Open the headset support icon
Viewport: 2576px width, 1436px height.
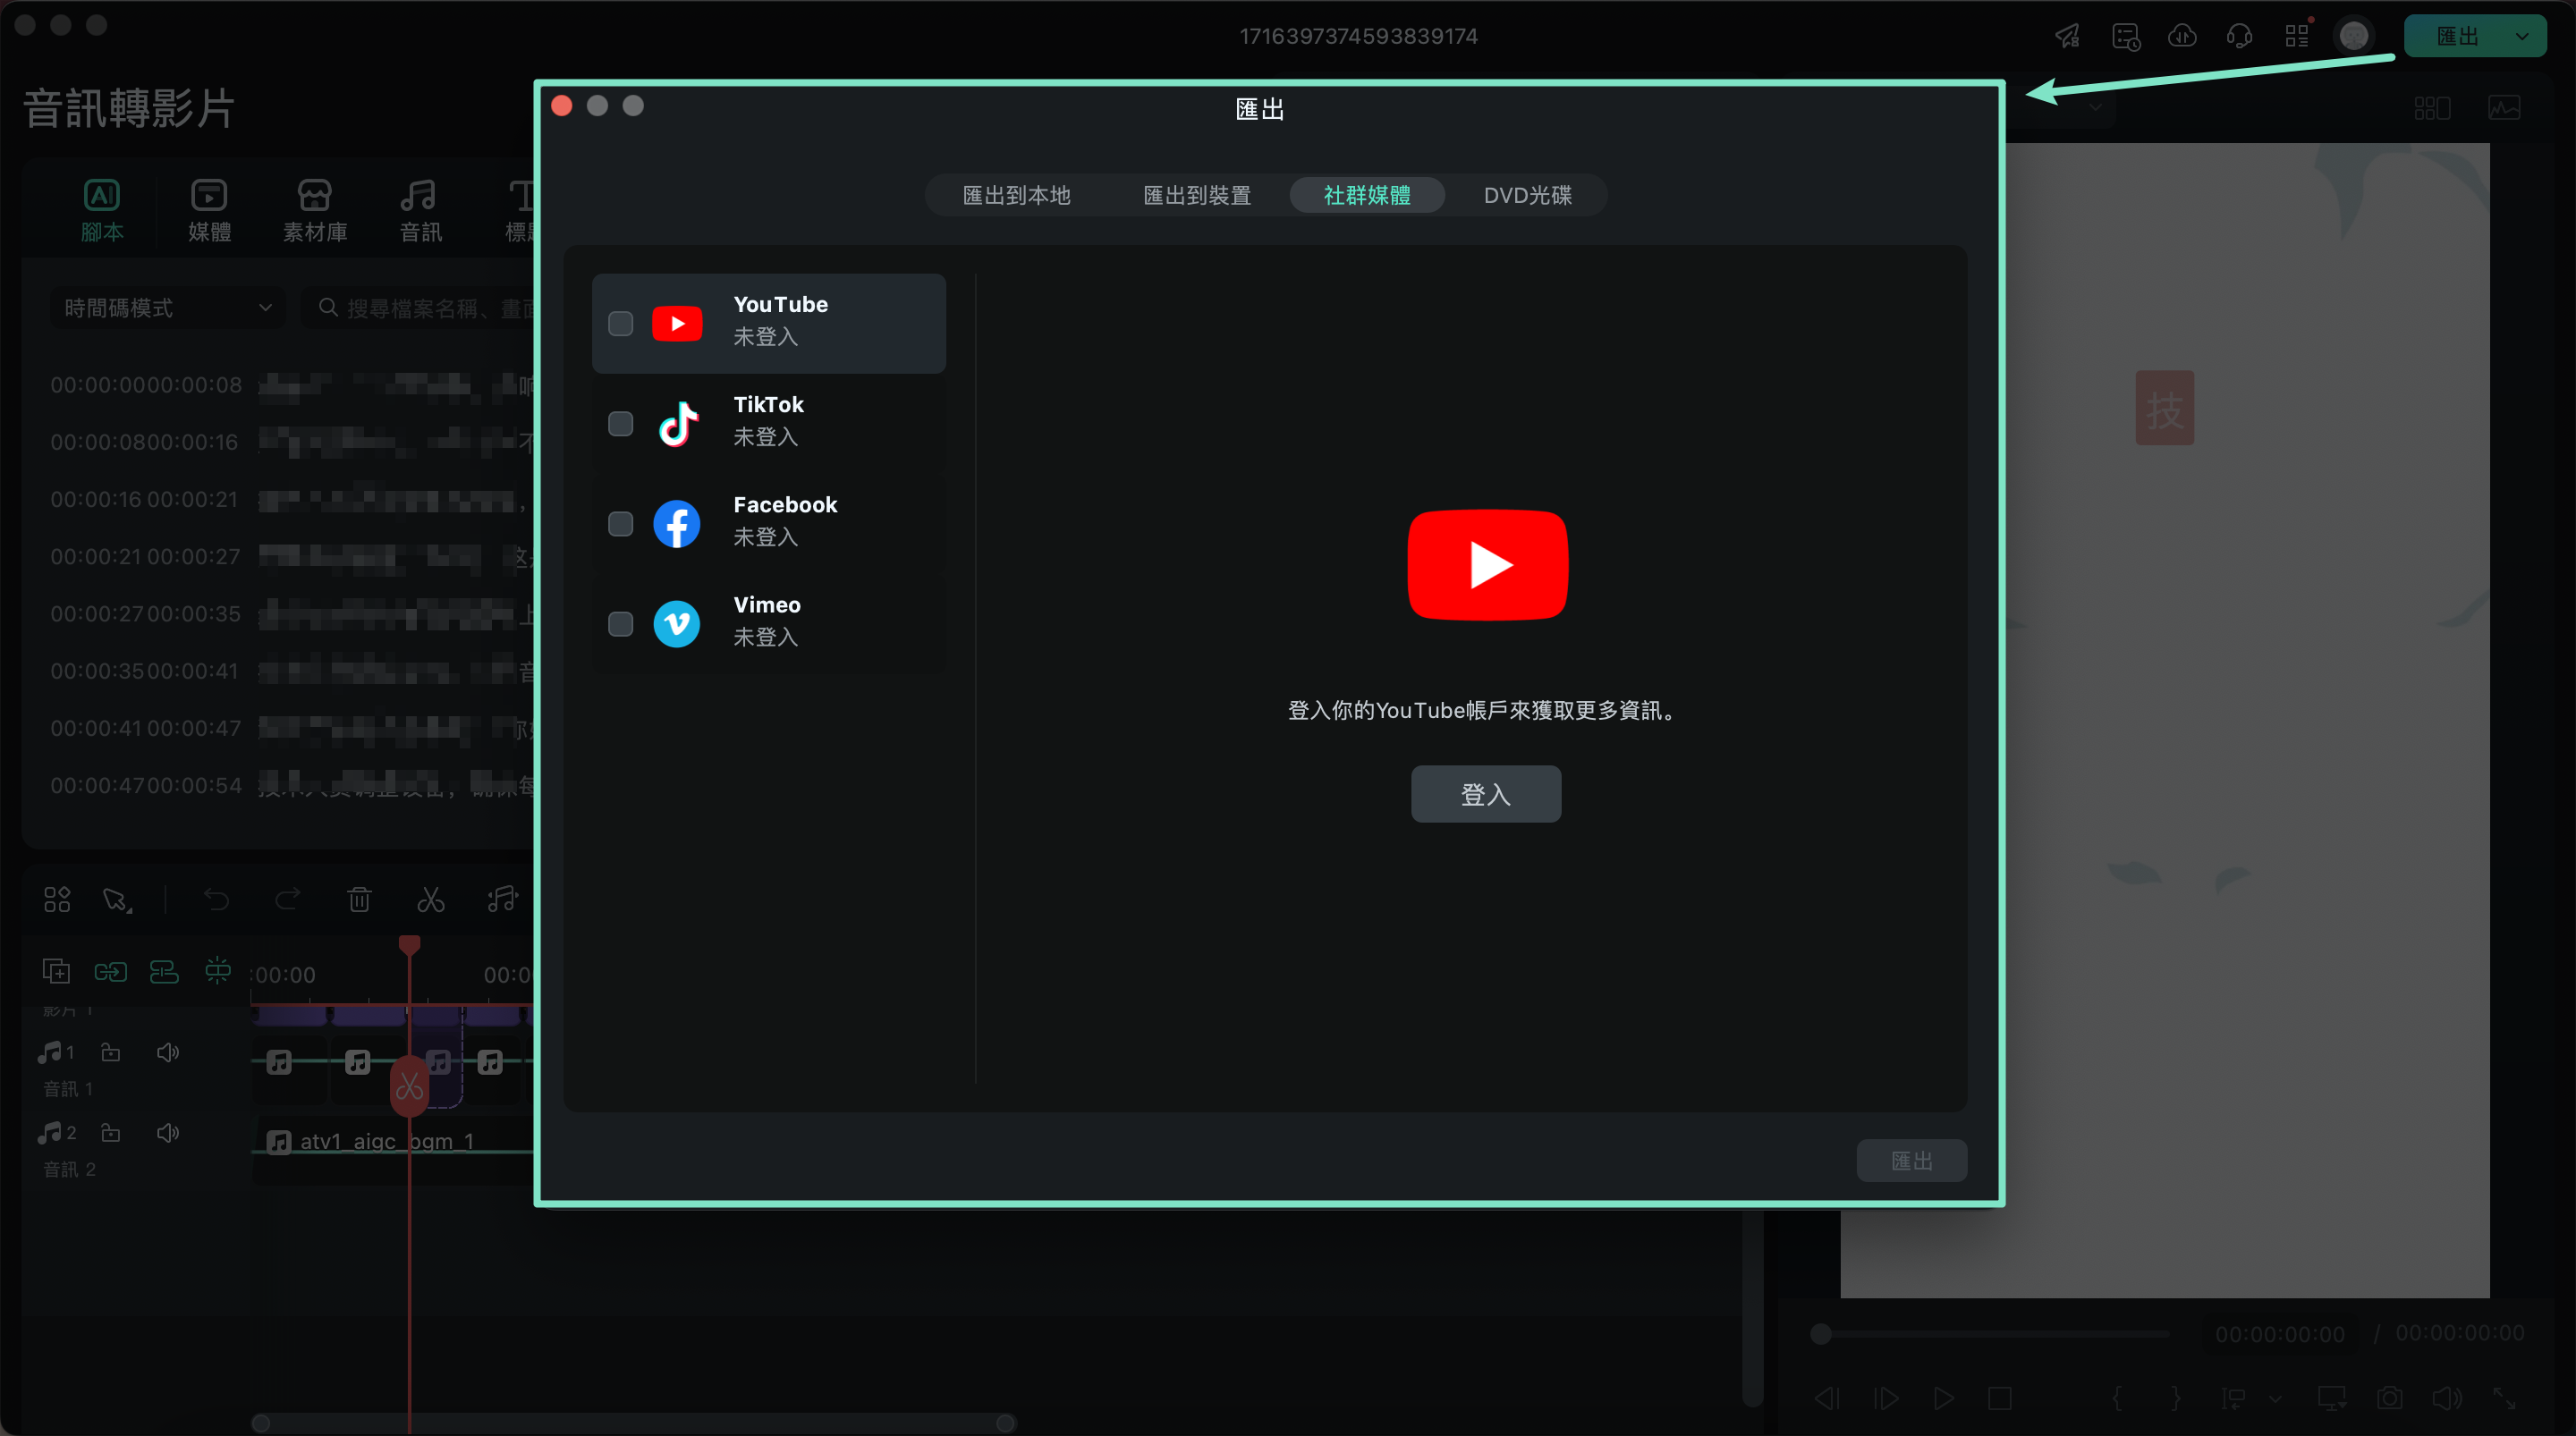click(2239, 36)
